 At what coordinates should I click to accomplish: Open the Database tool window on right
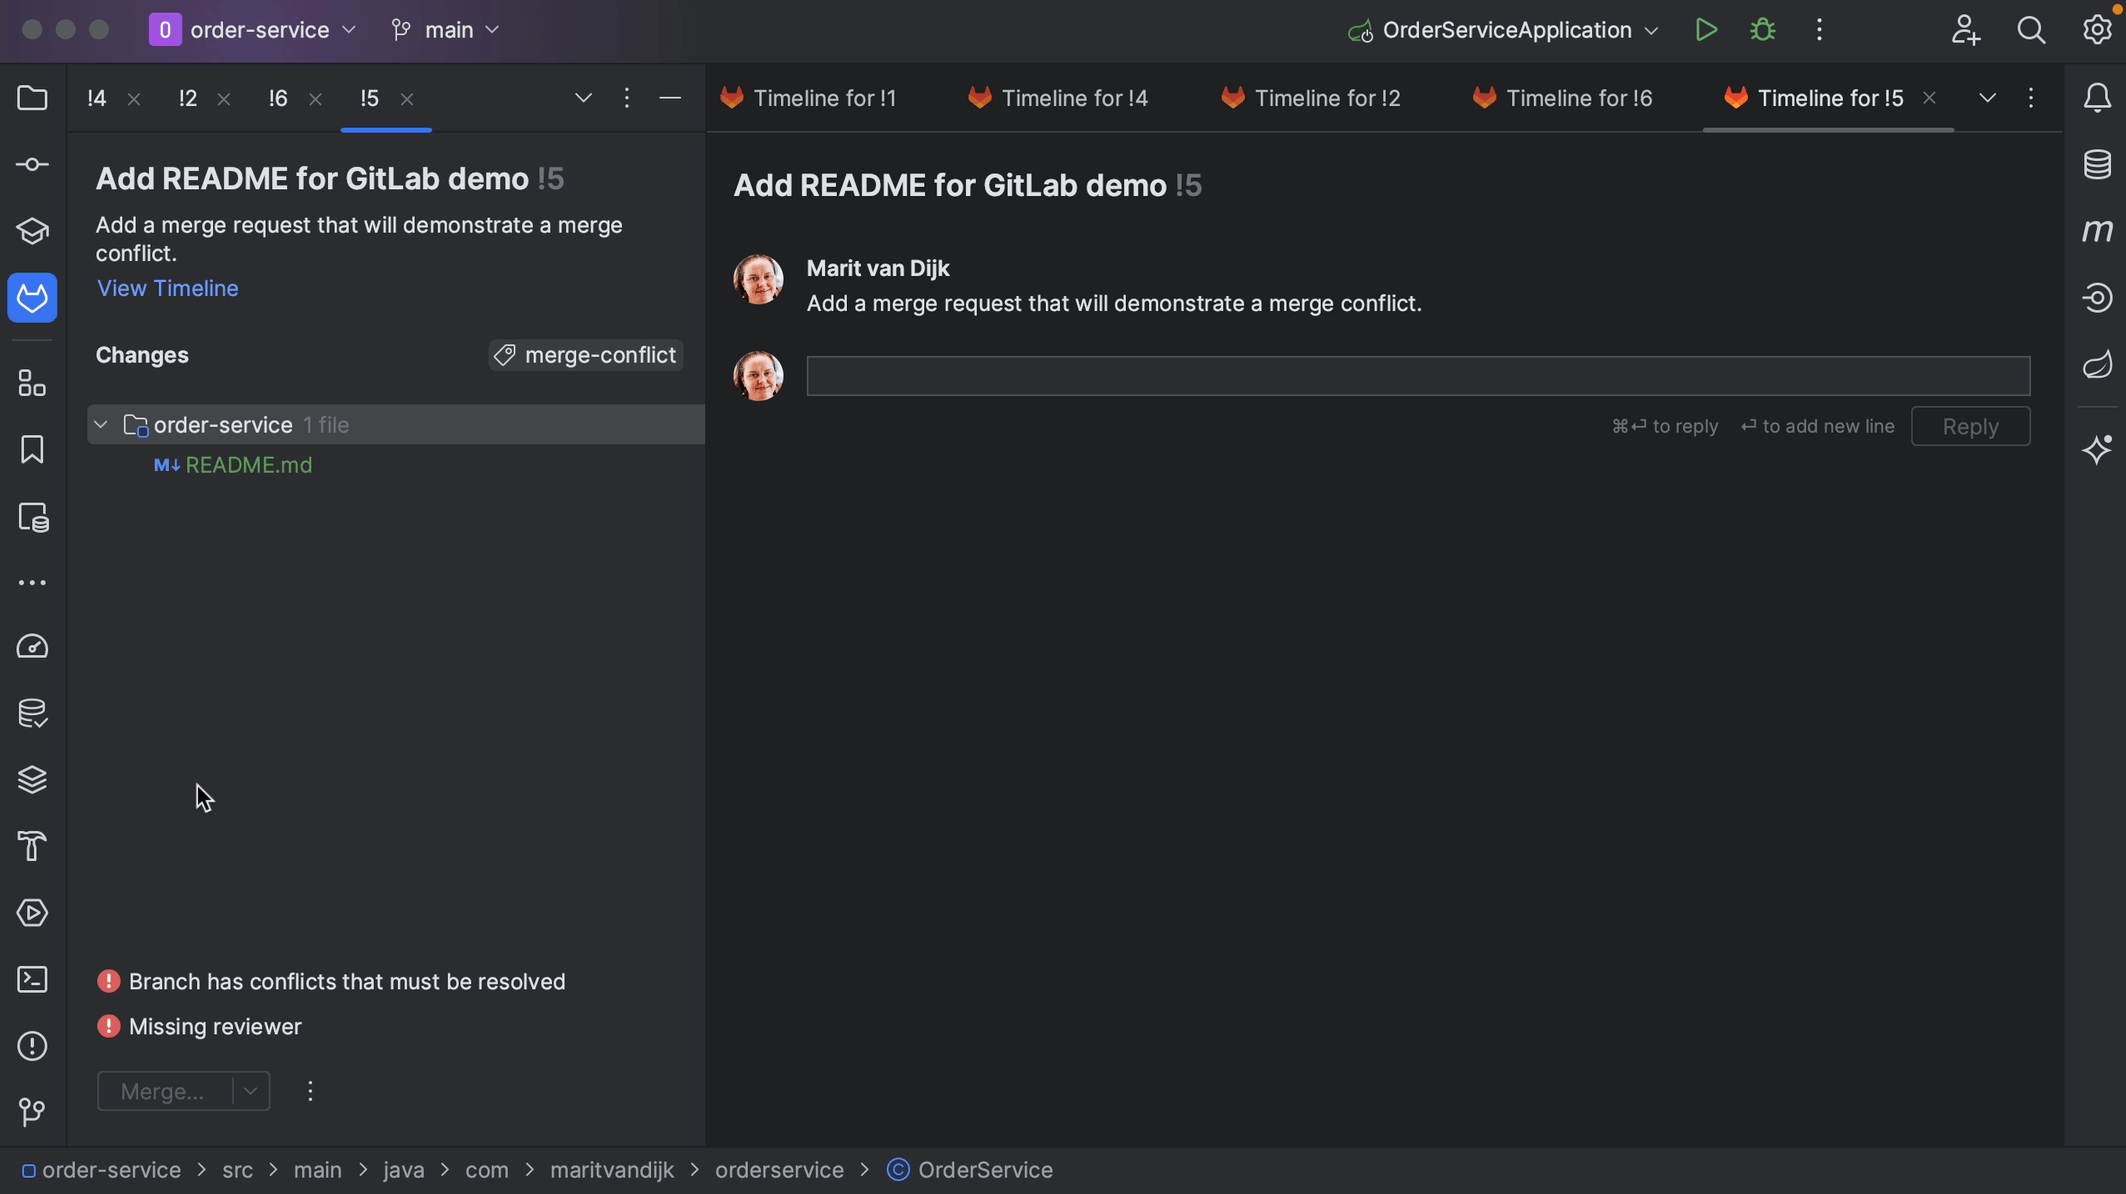tap(2097, 165)
